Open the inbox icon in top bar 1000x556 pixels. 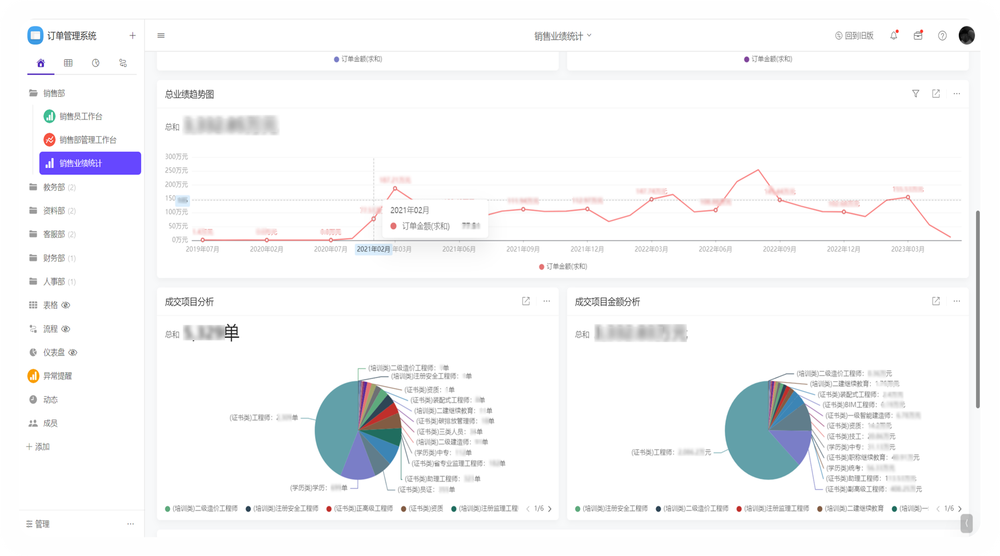(x=918, y=35)
